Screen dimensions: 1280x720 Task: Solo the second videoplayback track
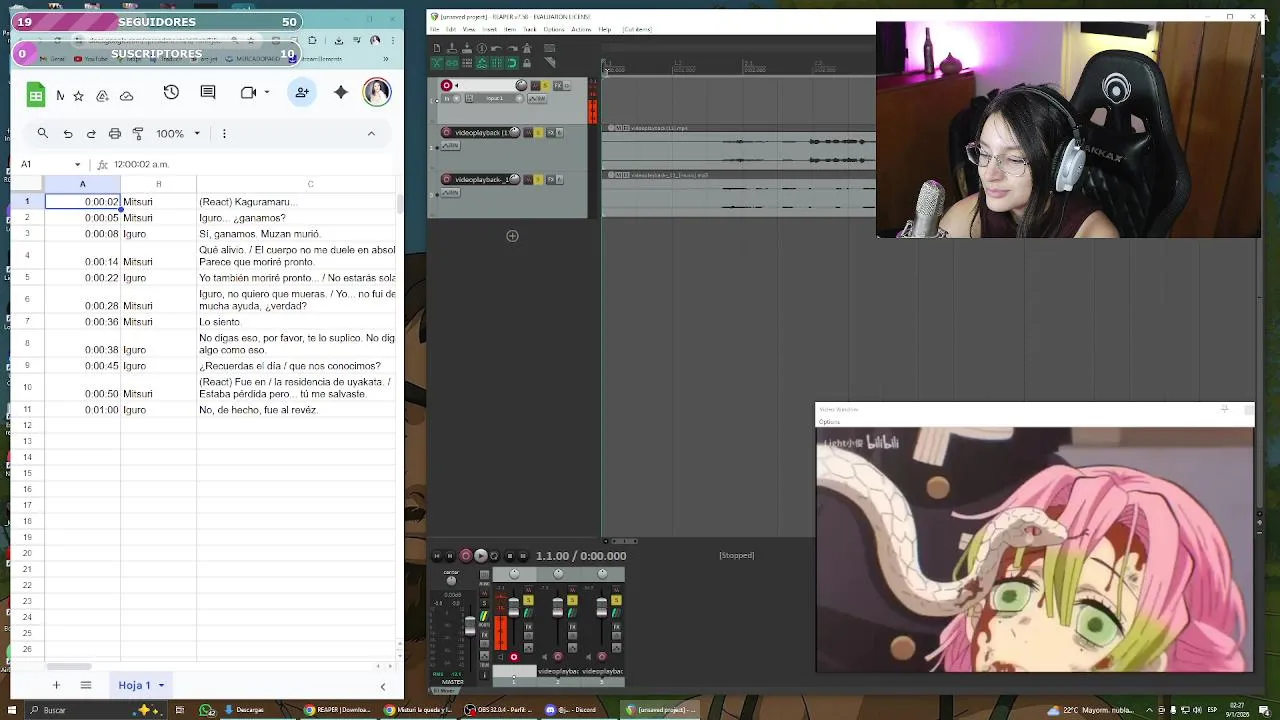tap(538, 179)
